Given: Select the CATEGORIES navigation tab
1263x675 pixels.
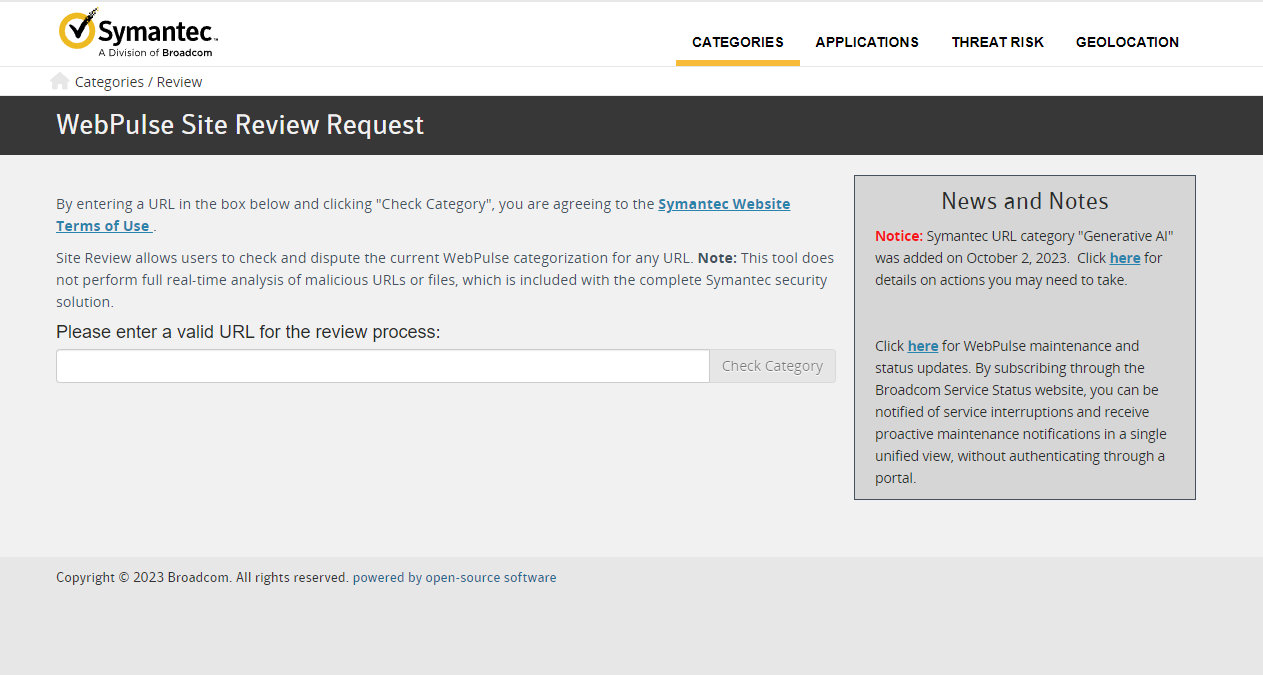Looking at the screenshot, I should [x=737, y=42].
